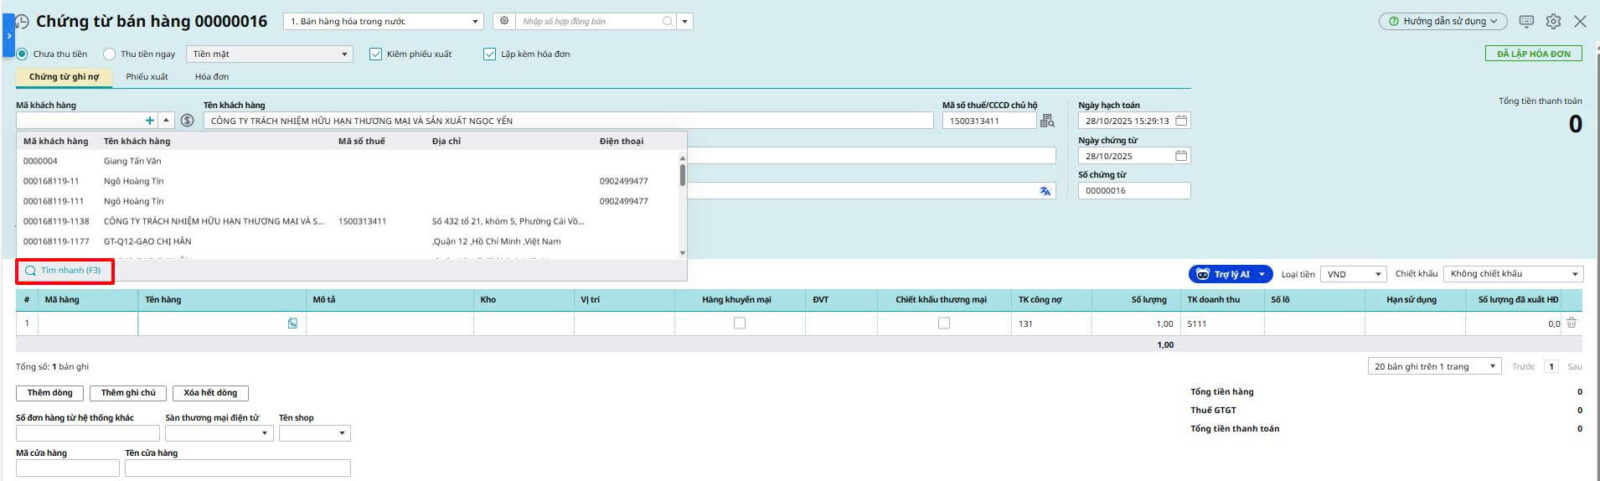1600x481 pixels.
Task: Toggle the Lập kèm hóa đơn checkbox
Action: 490,54
